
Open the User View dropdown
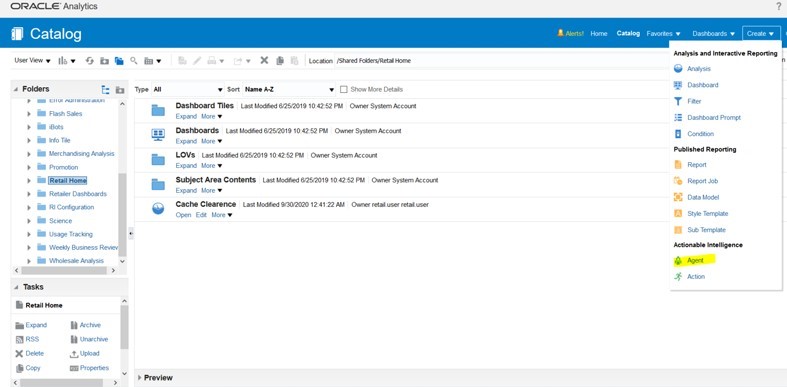(33, 61)
